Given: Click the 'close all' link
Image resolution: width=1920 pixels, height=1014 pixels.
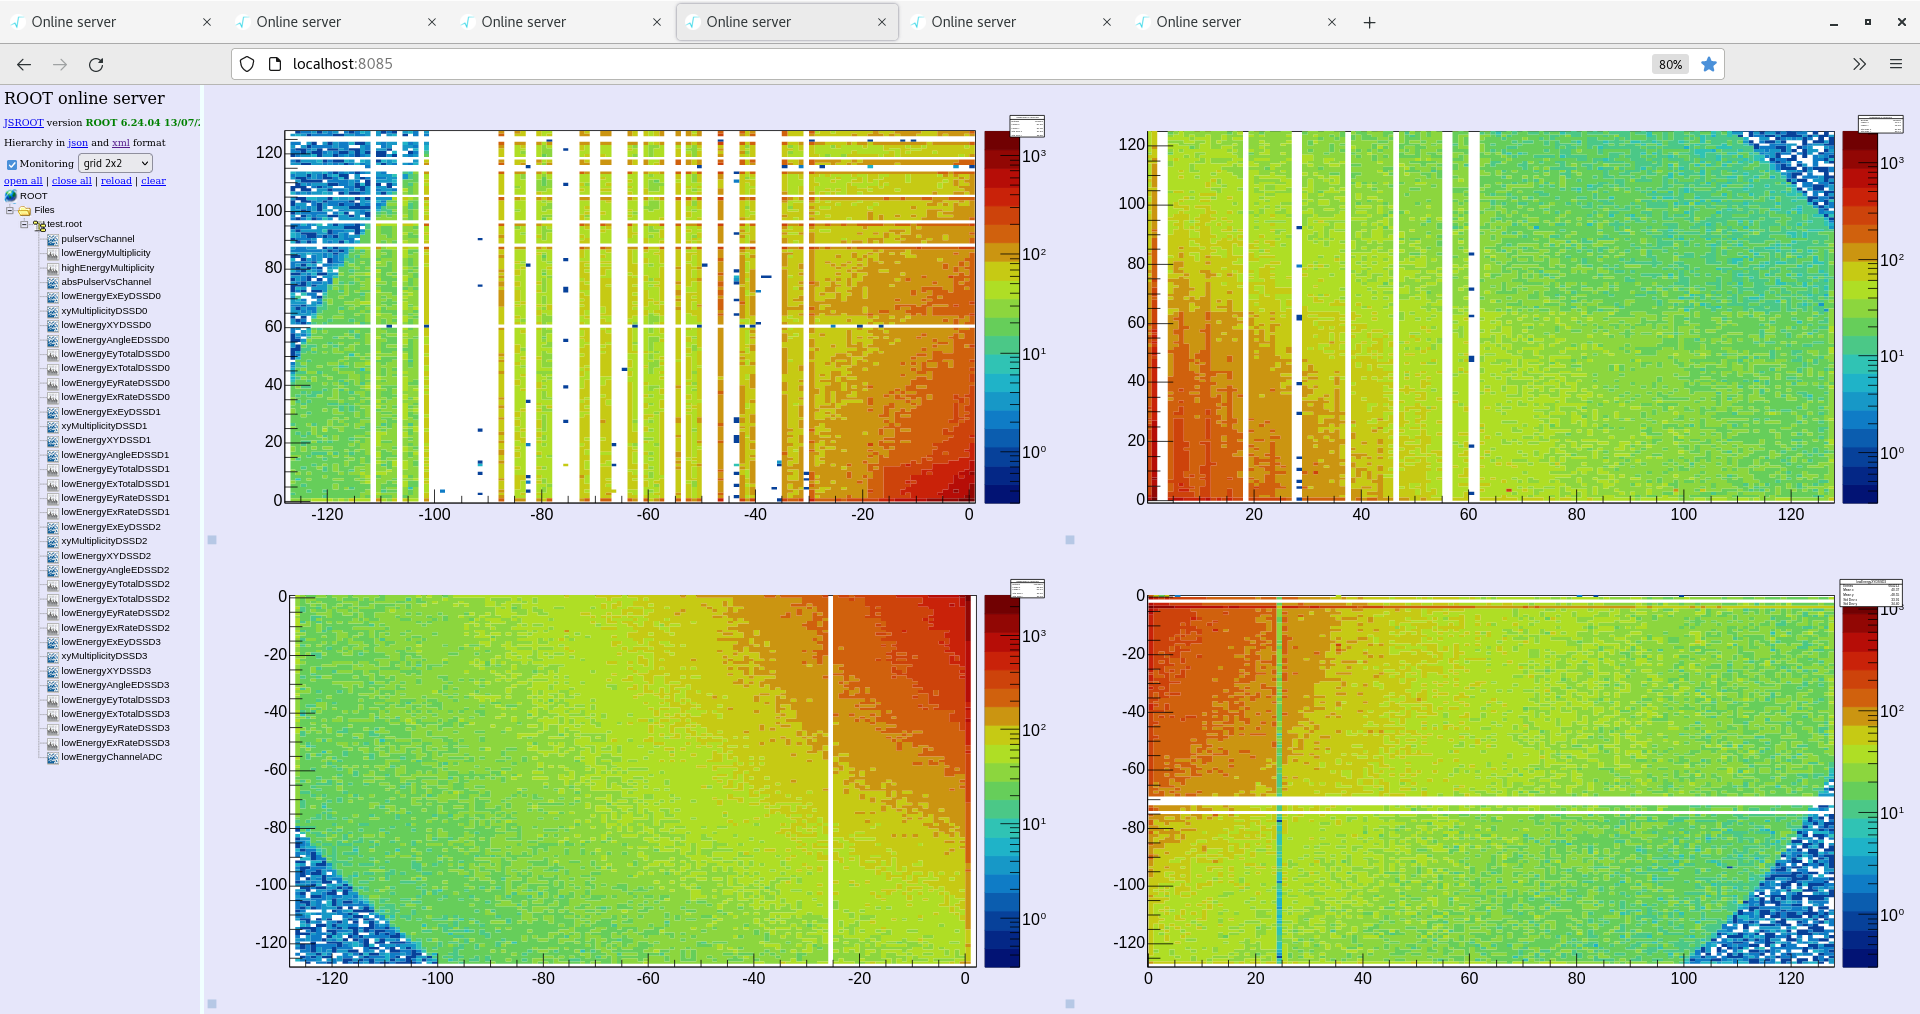Looking at the screenshot, I should point(72,181).
